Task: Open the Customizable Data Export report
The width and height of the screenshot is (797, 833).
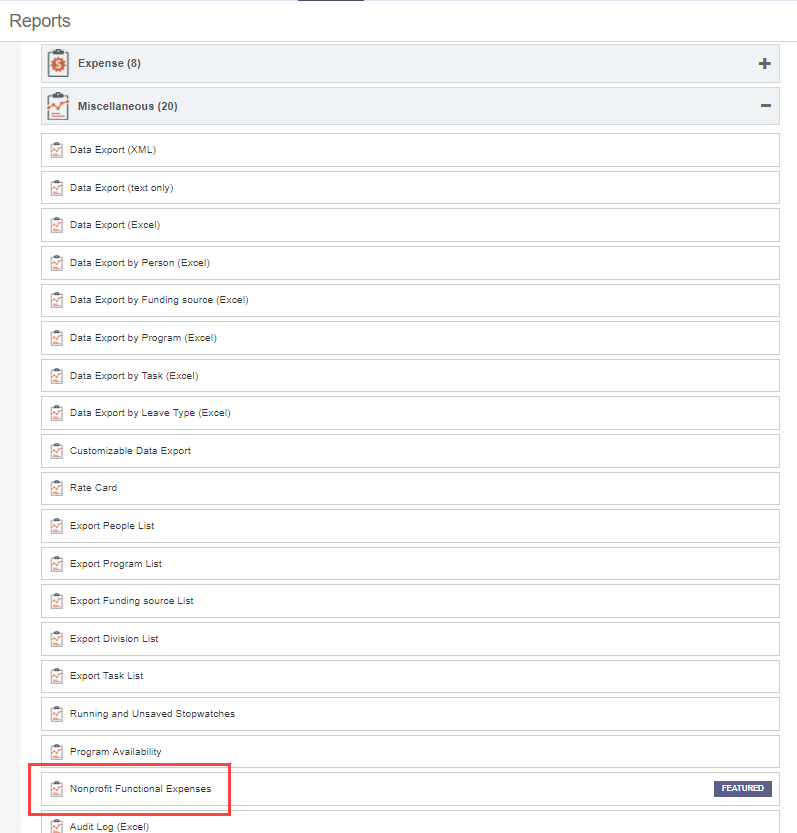Action: [410, 451]
